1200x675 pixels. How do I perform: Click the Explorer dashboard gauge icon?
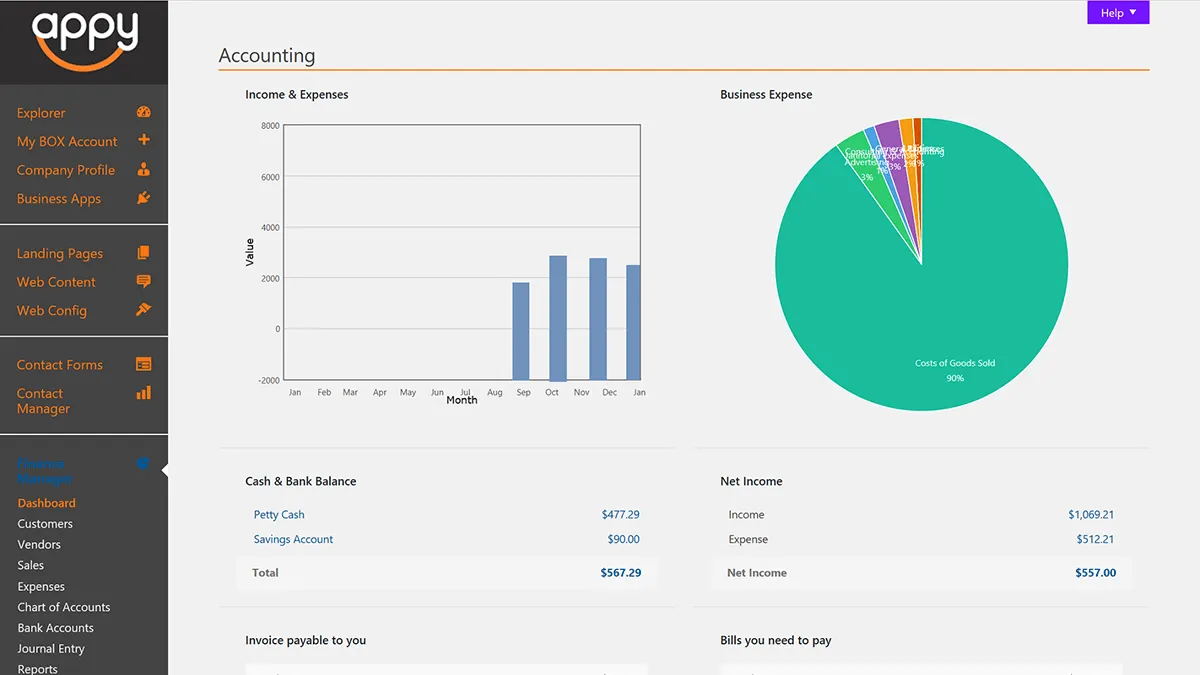[143, 112]
